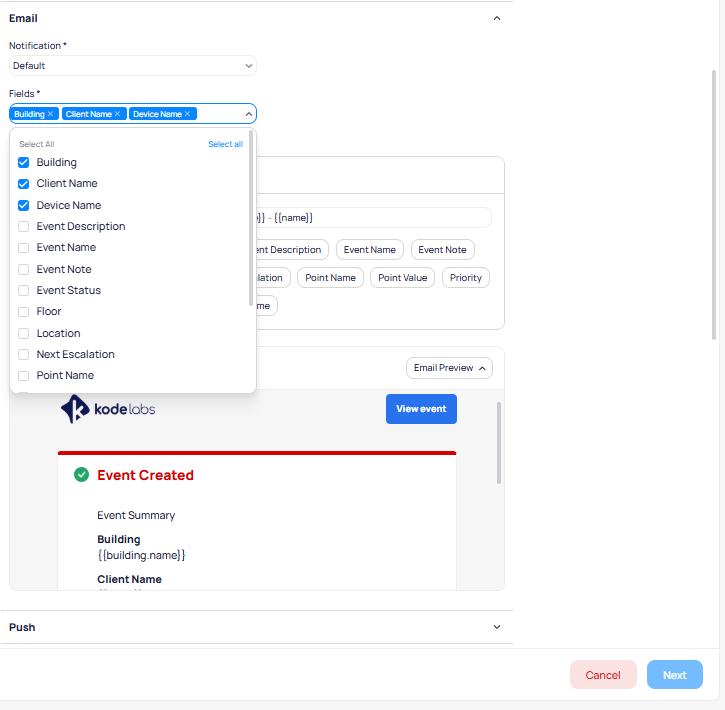Expand the Push section

pyautogui.click(x=497, y=627)
